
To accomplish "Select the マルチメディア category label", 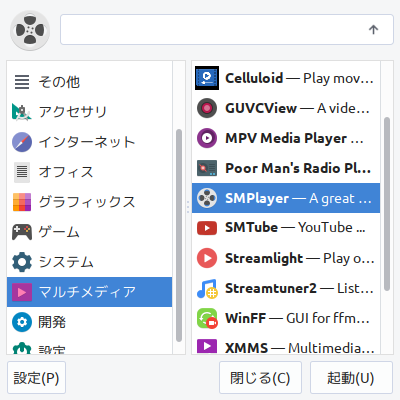I will tap(87, 292).
